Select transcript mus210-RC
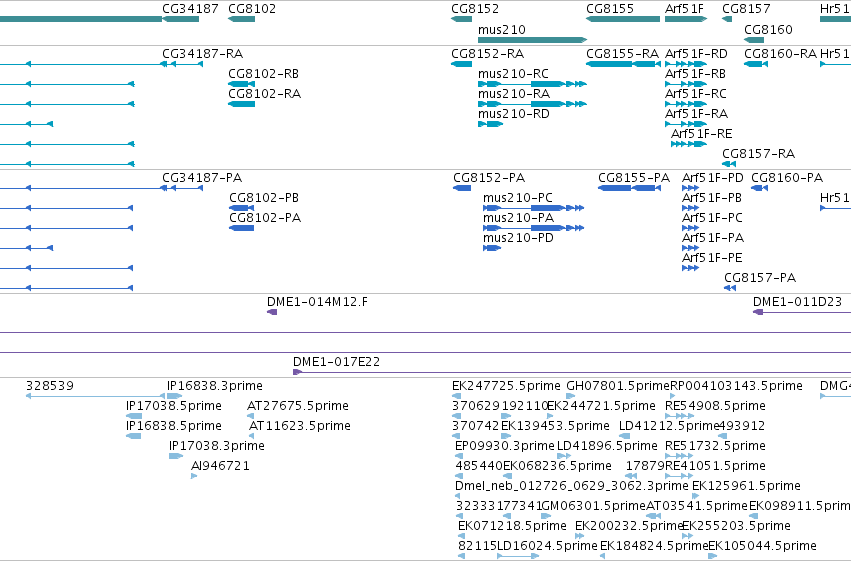Screen dimensions: 851x561 click(x=513, y=74)
